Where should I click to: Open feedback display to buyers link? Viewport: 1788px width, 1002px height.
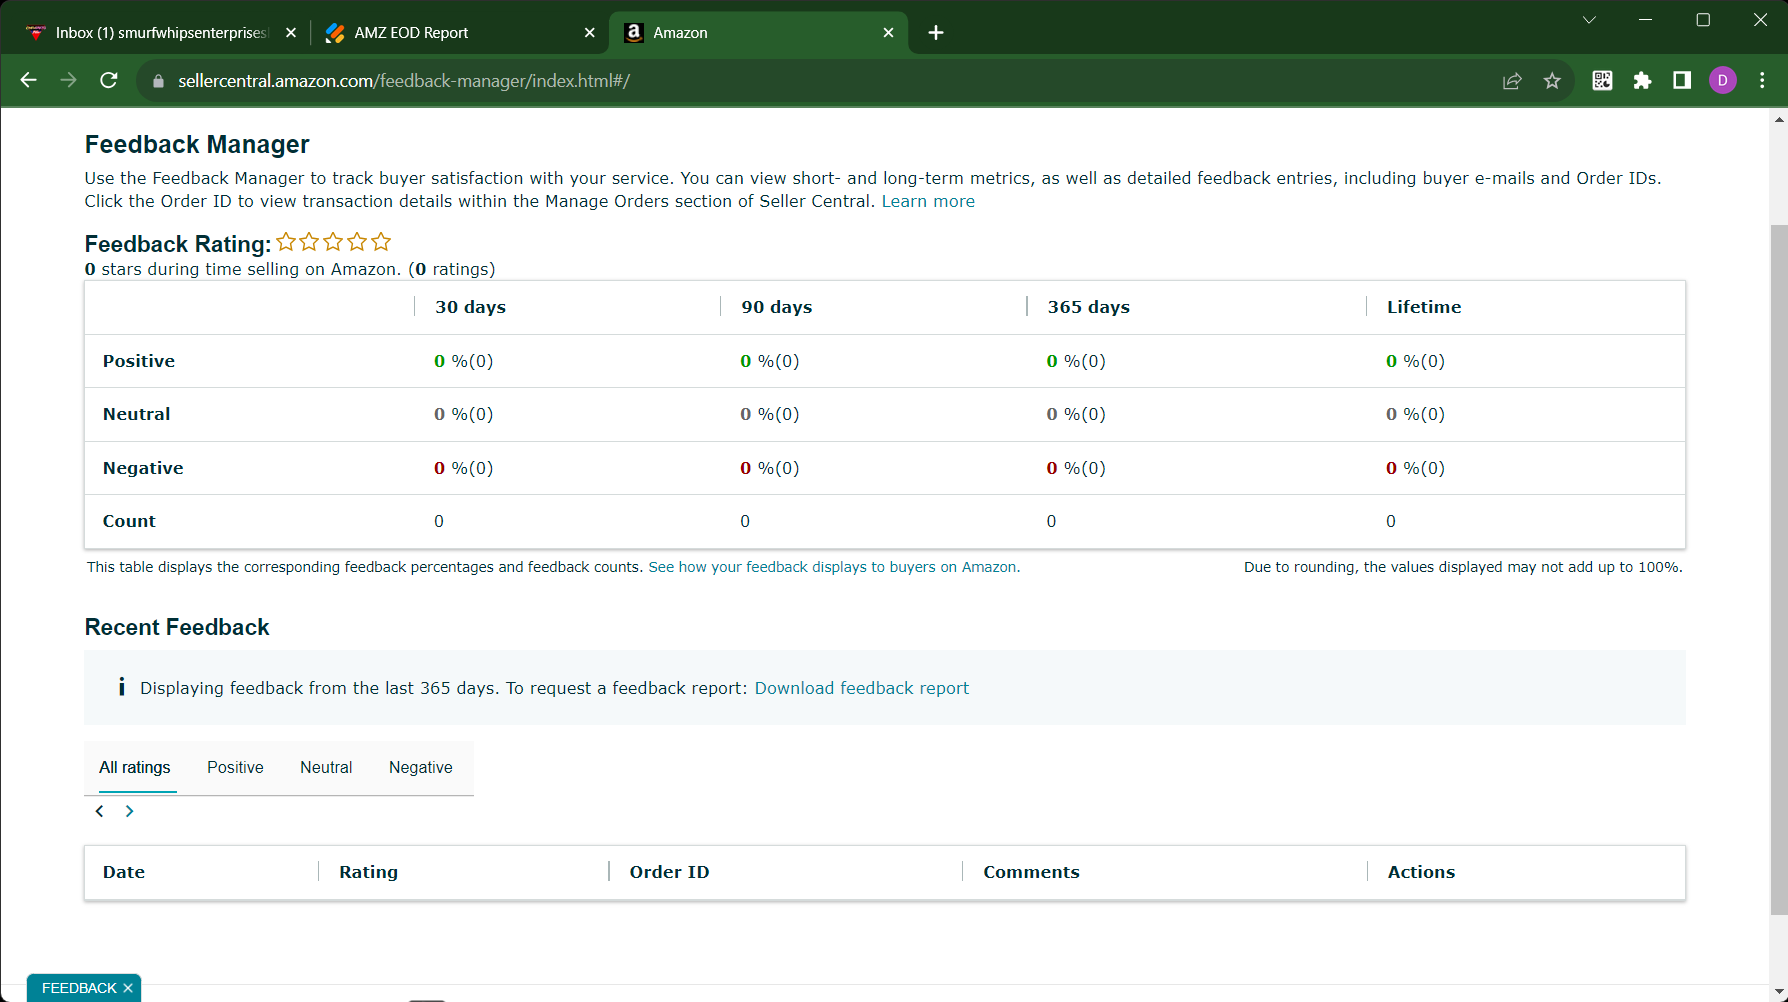834,567
